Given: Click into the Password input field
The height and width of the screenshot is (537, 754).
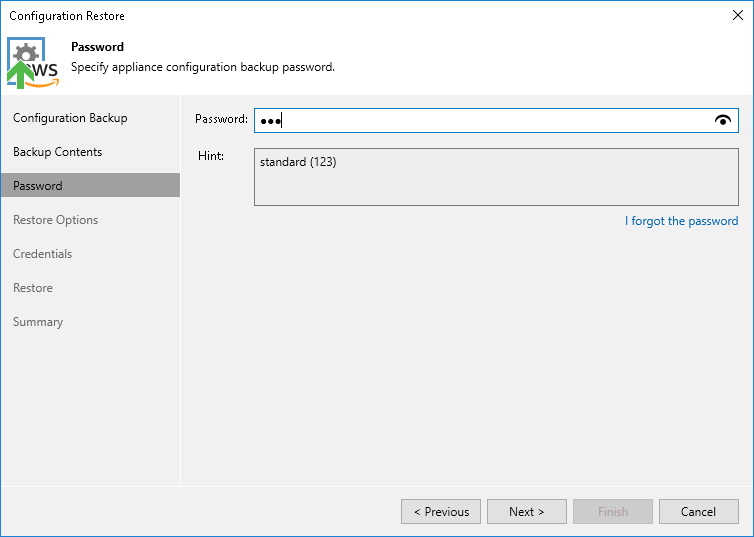Looking at the screenshot, I should pos(480,120).
